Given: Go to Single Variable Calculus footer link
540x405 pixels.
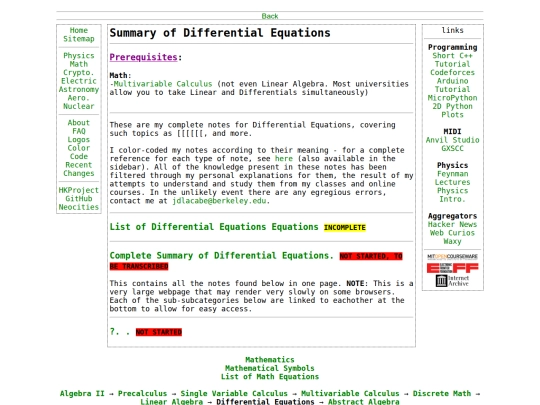Looking at the screenshot, I should pyautogui.click(x=234, y=393).
